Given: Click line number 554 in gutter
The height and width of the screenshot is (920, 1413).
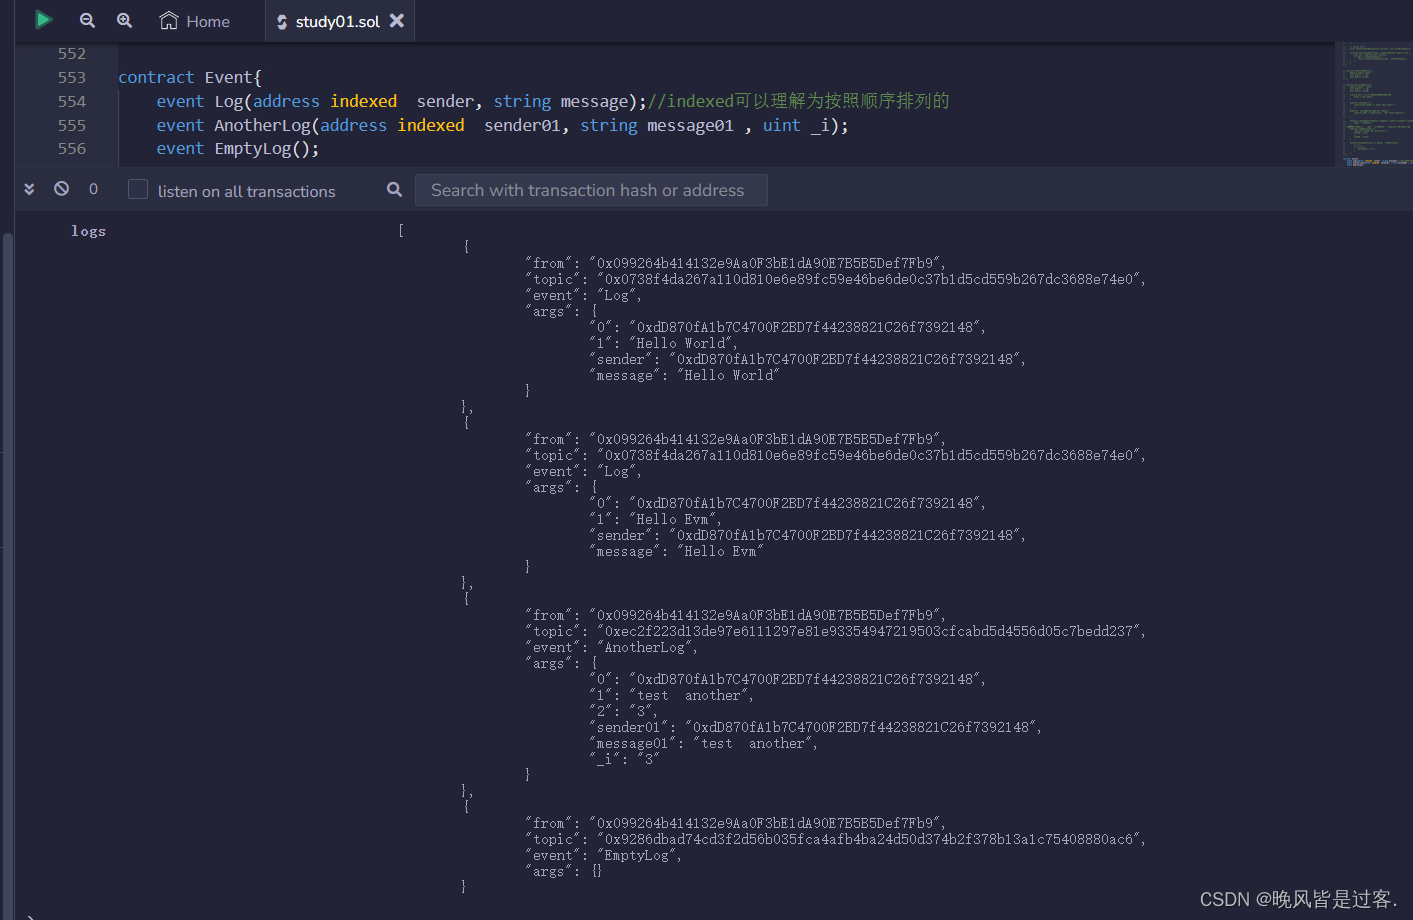Looking at the screenshot, I should point(72,101).
